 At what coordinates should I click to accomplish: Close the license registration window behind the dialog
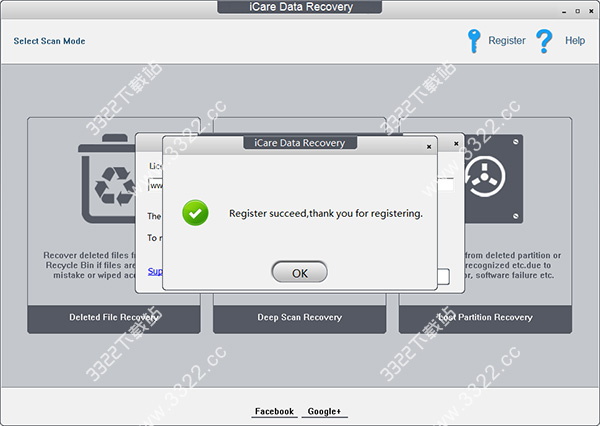(x=456, y=144)
